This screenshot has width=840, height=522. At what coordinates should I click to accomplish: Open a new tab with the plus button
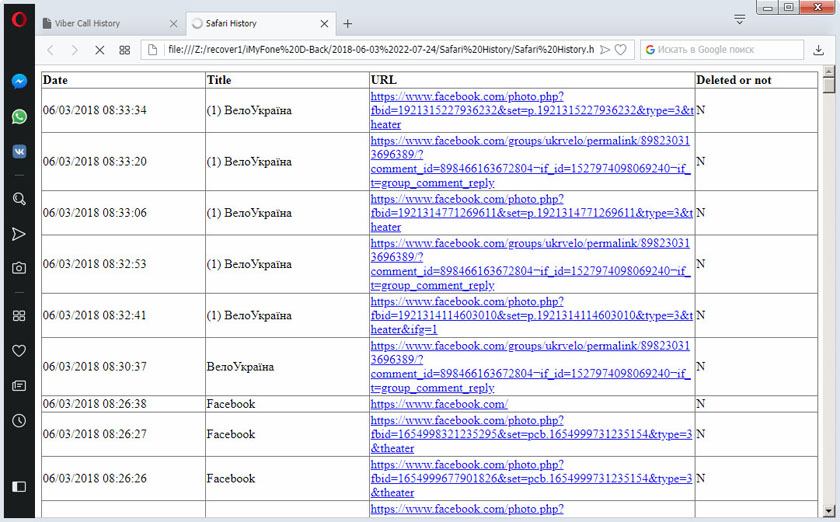pos(348,24)
